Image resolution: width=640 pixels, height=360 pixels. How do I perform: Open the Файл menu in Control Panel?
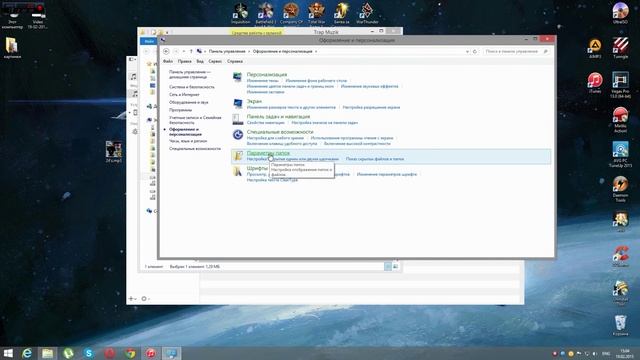point(168,61)
